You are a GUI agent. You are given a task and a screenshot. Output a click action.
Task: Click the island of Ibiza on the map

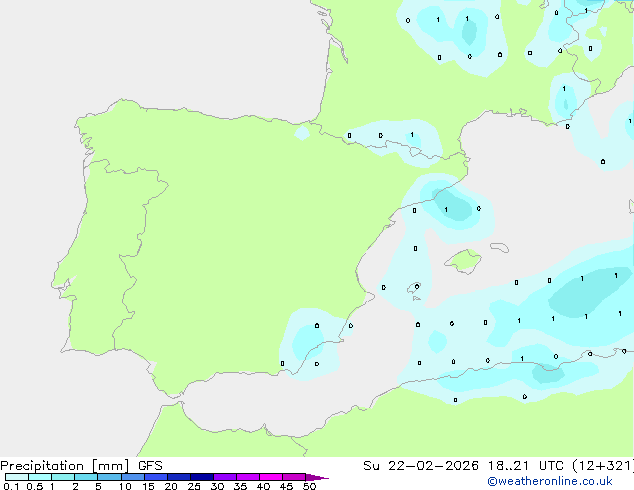click(414, 287)
